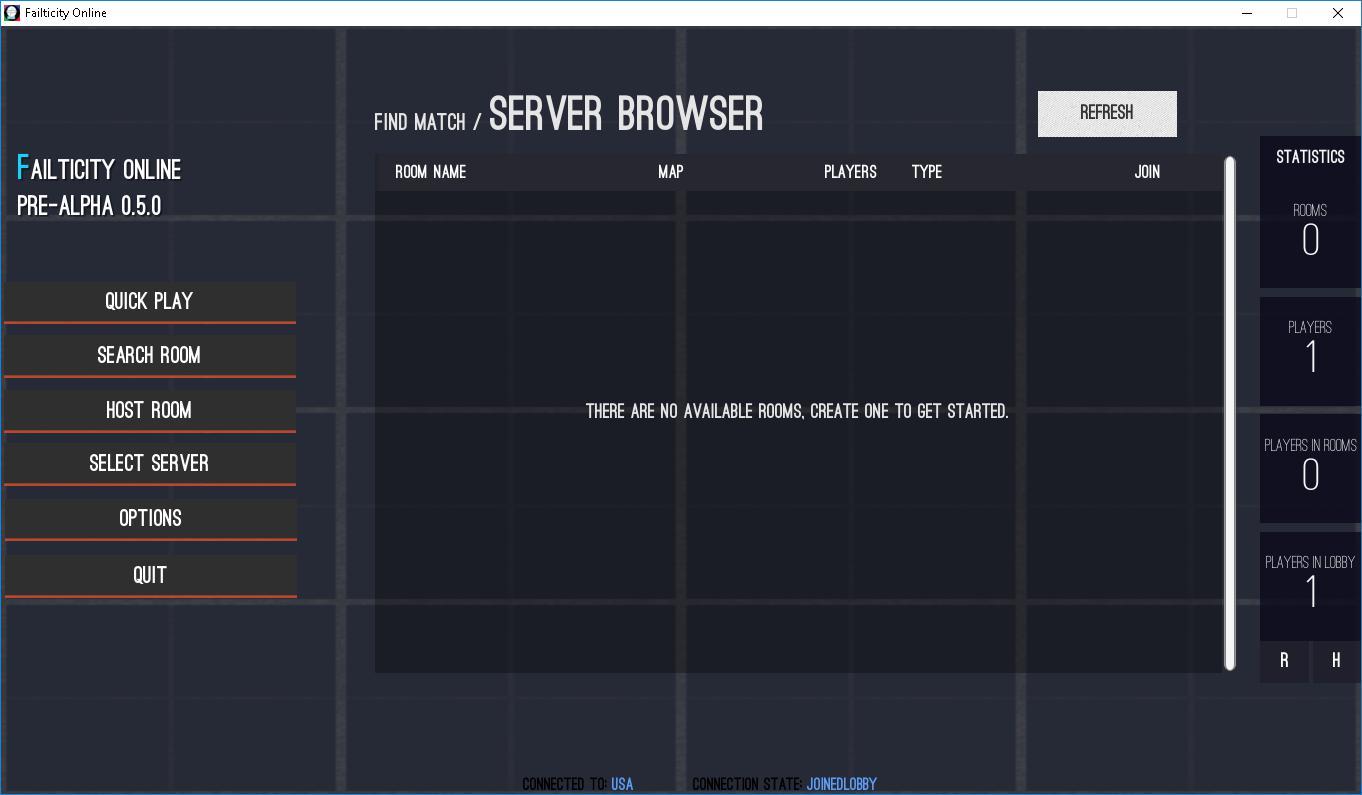Screen dimensions: 1362x795
Task: Sort by the Room Name column header
Action: click(430, 172)
